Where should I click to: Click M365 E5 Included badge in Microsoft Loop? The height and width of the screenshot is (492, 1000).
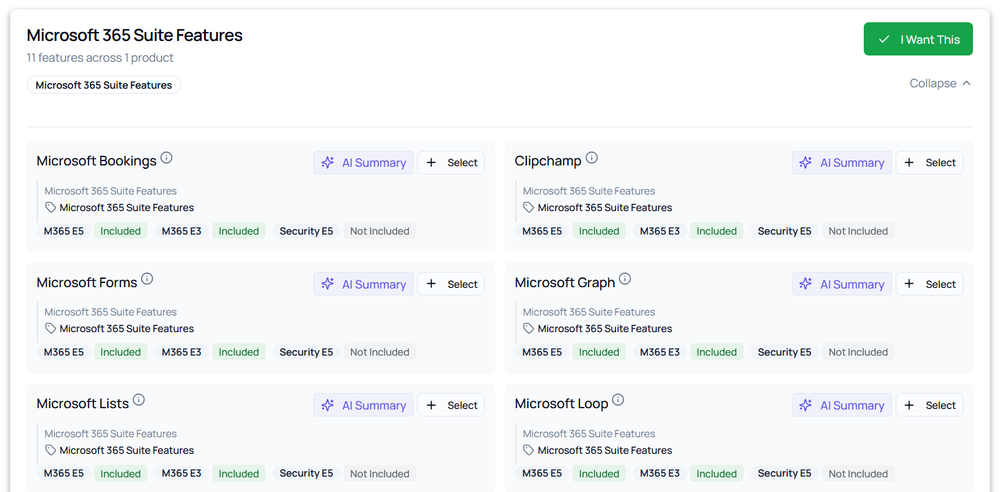(x=599, y=473)
